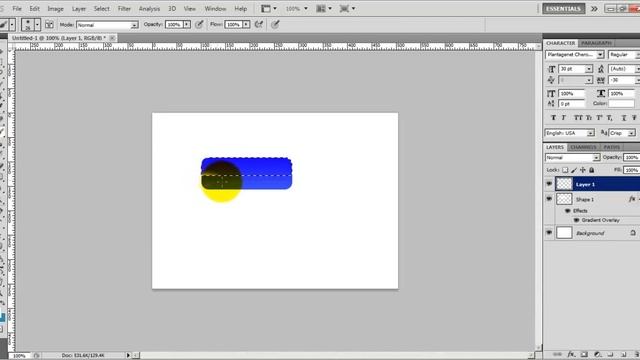Open the Screen Mode dropdown

click(347, 9)
